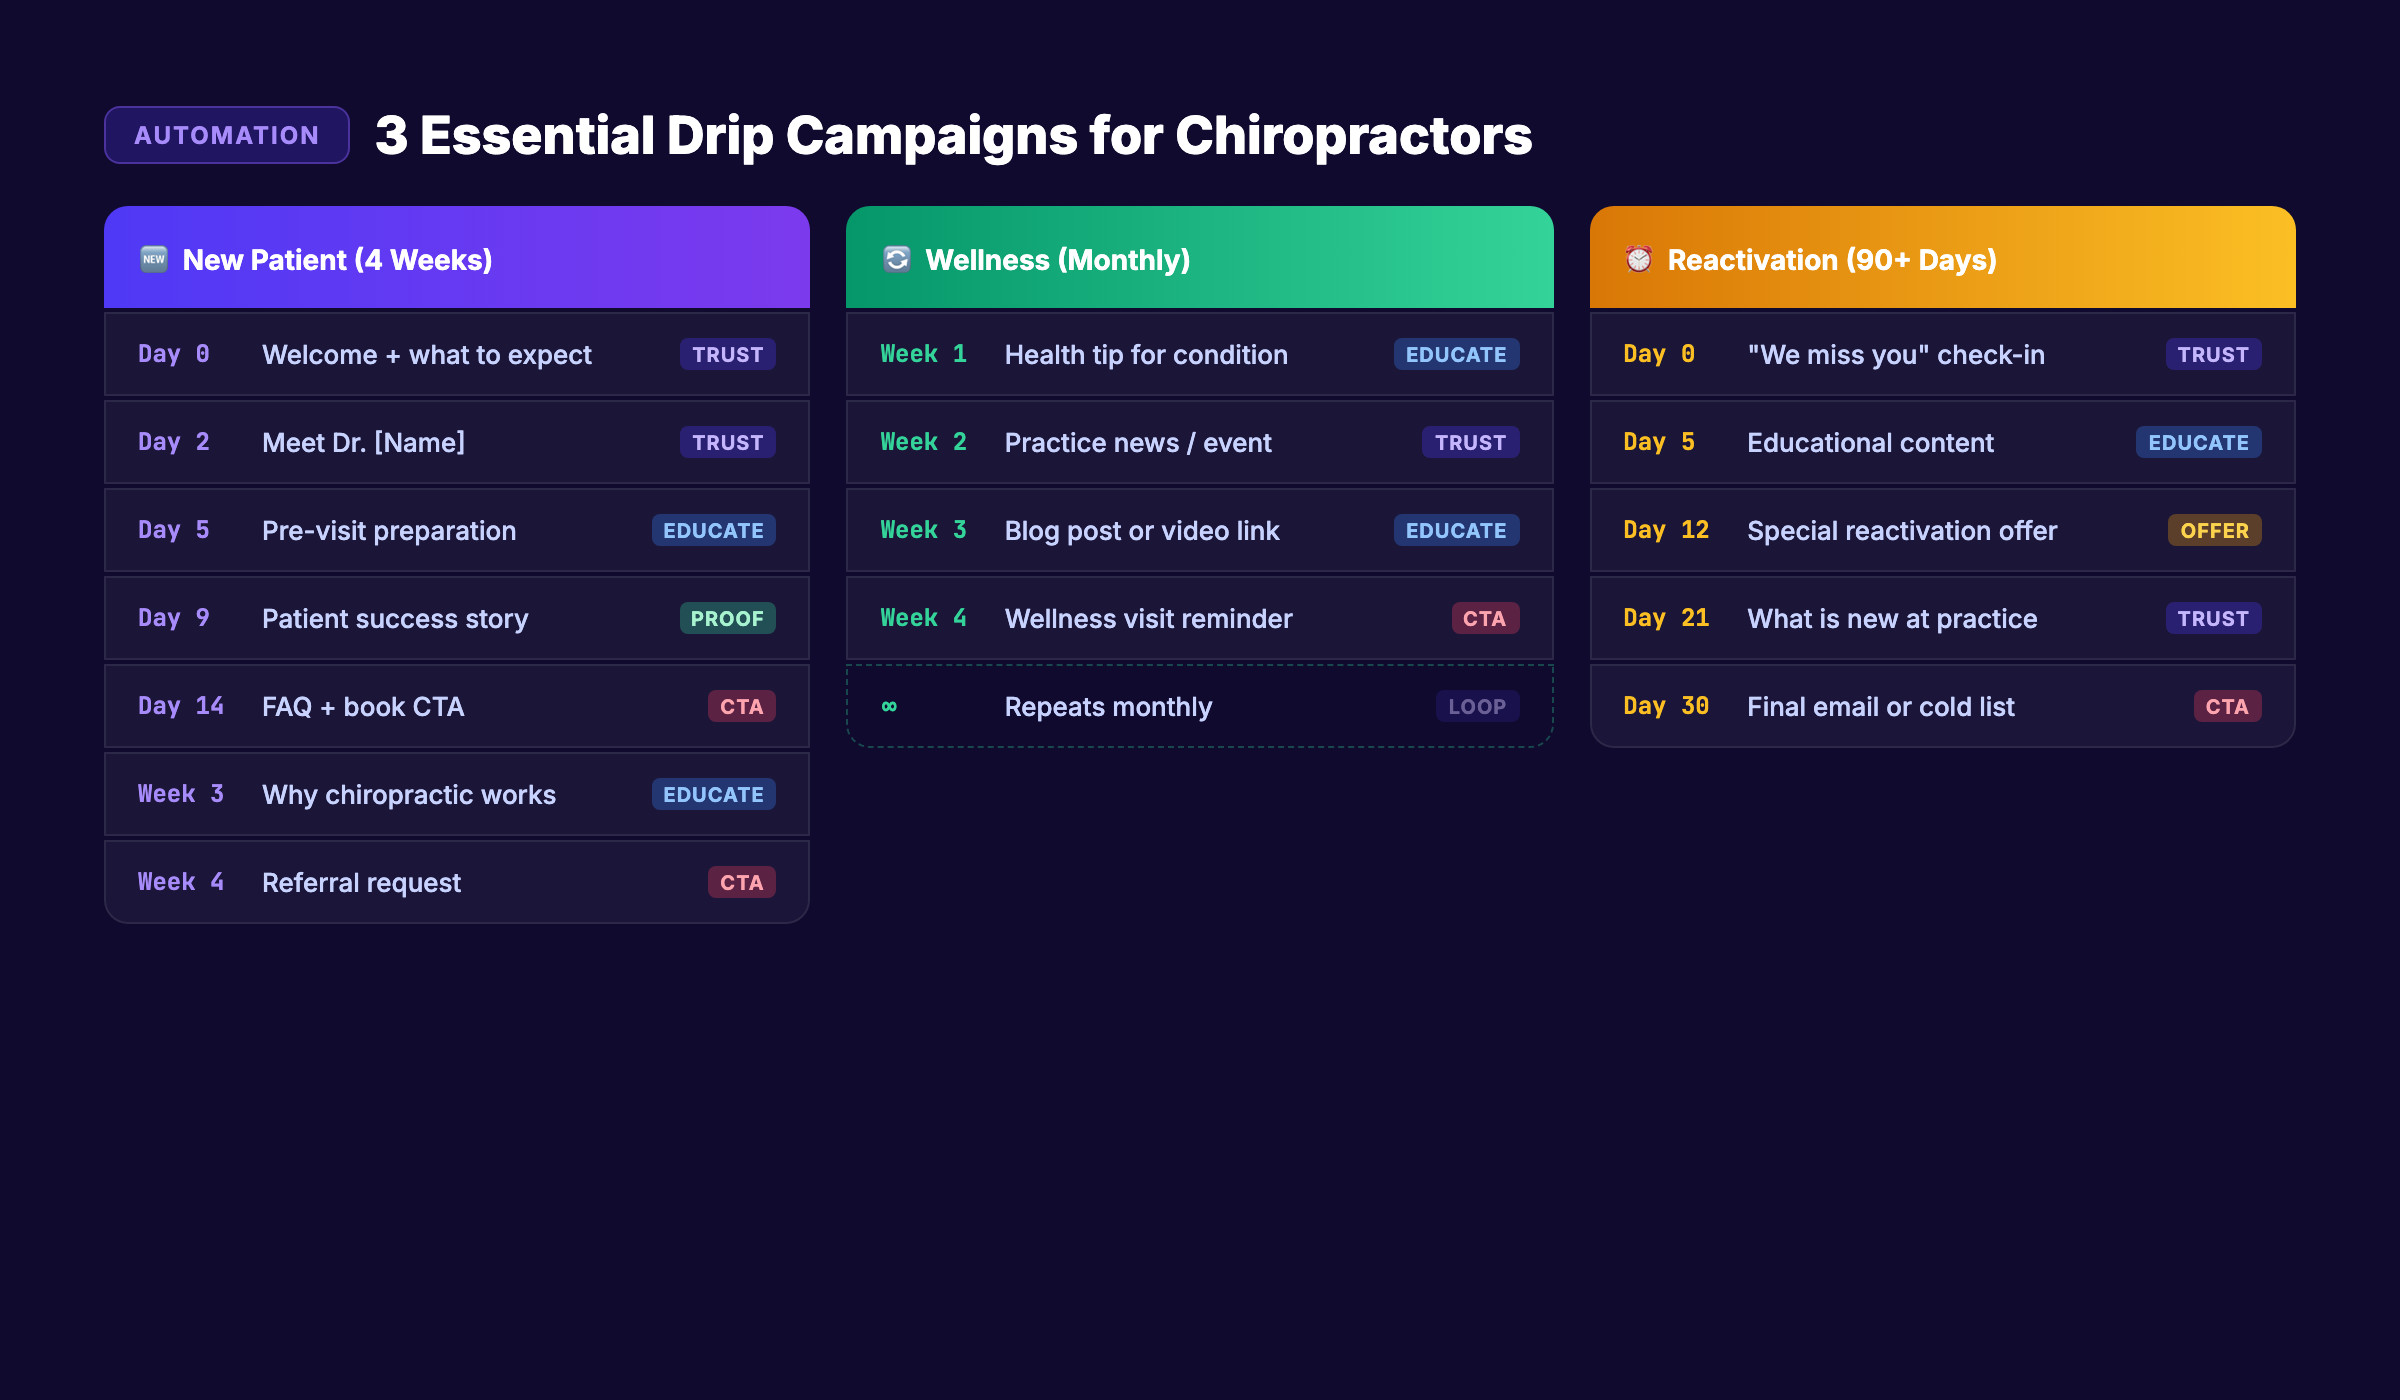Toggle the EDUCATE badge on Pre-visit preparation

(x=713, y=530)
